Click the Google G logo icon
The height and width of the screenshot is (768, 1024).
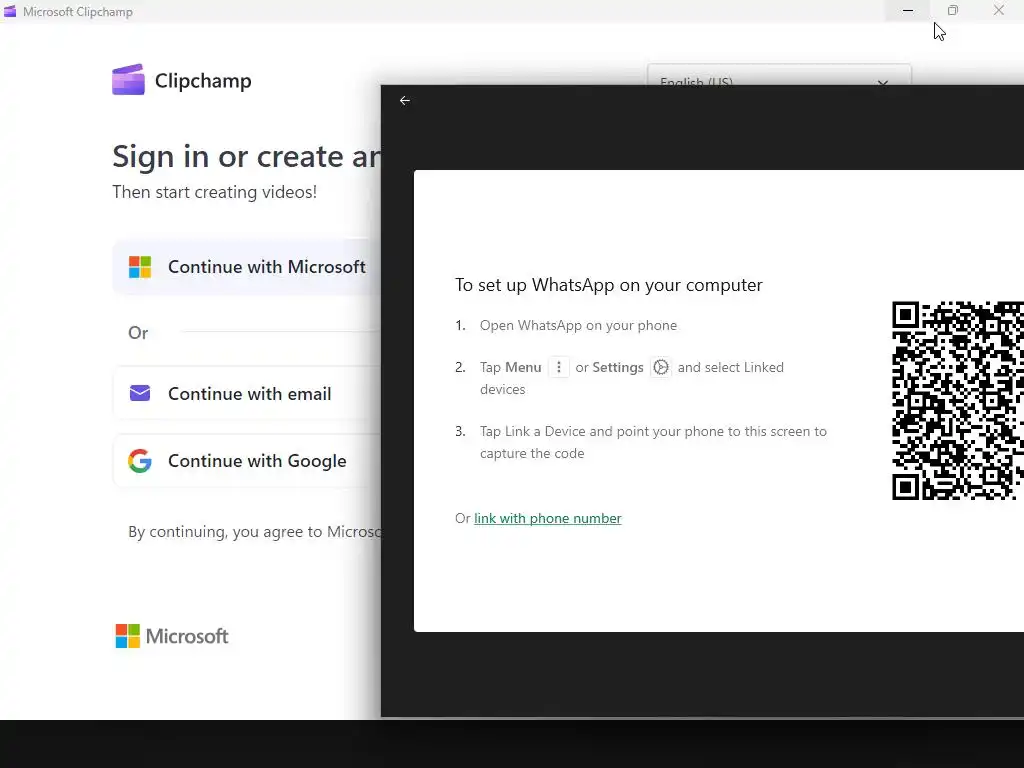tap(140, 461)
